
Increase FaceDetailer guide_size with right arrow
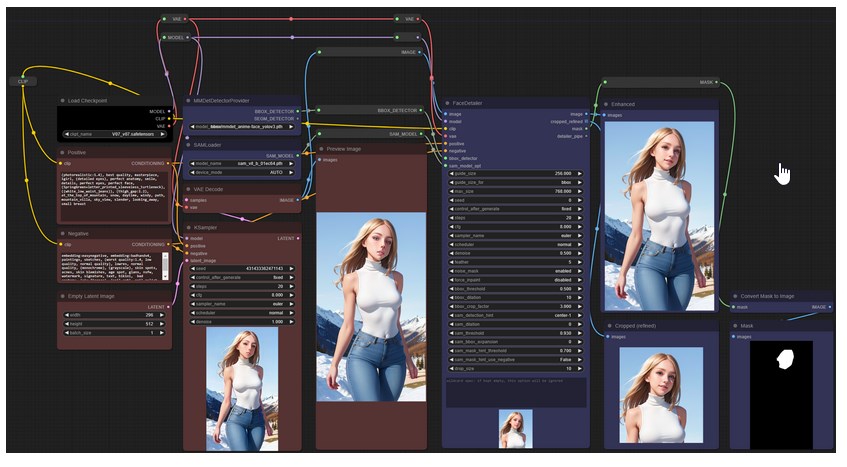click(x=580, y=174)
